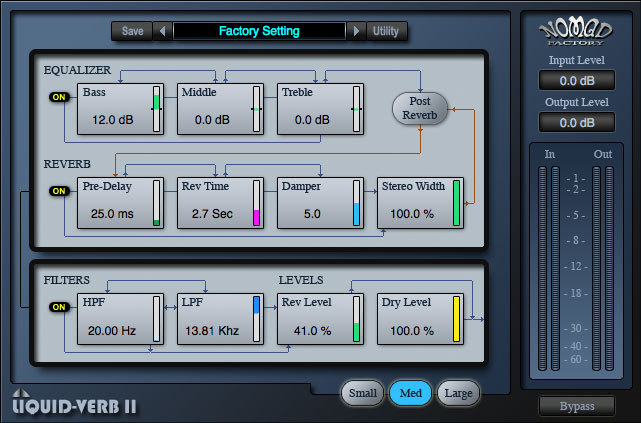Click the Out level meter
The height and width of the screenshot is (423, 641).
tap(603, 268)
